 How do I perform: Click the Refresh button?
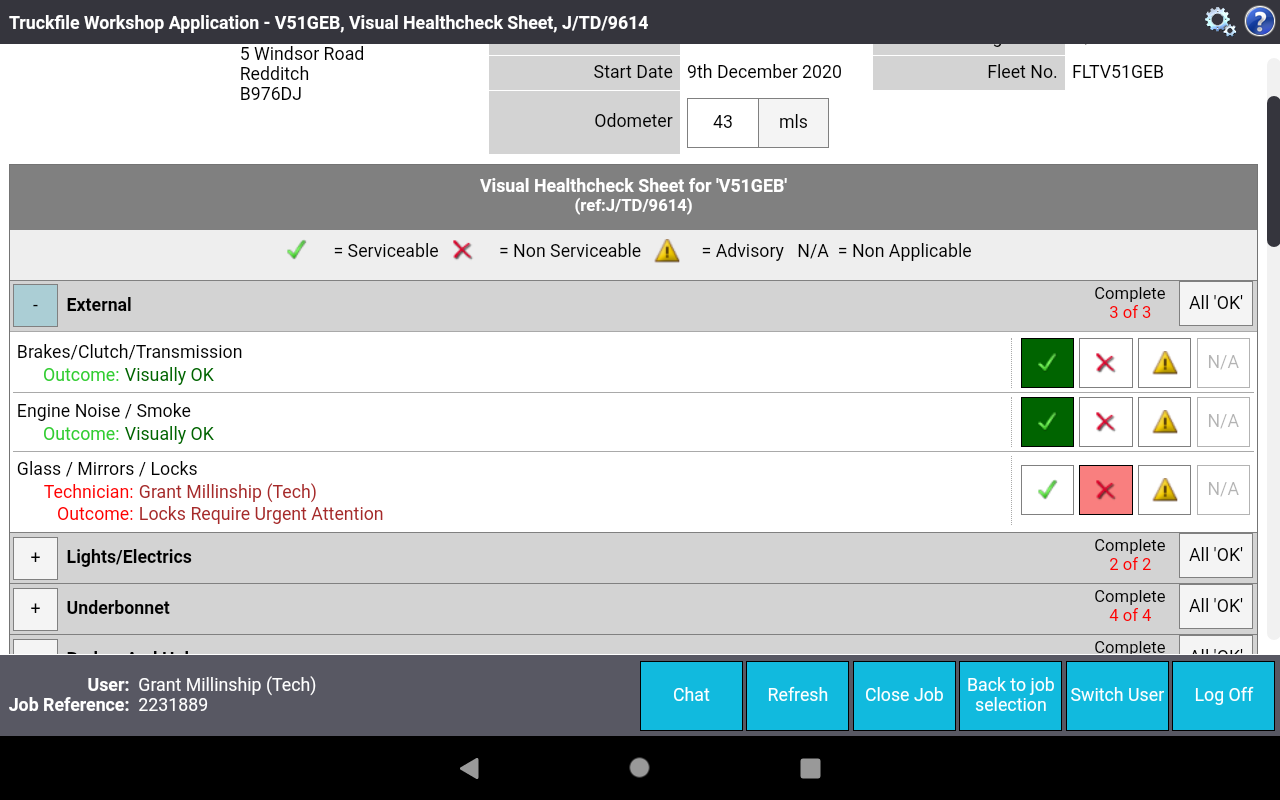pyautogui.click(x=798, y=695)
